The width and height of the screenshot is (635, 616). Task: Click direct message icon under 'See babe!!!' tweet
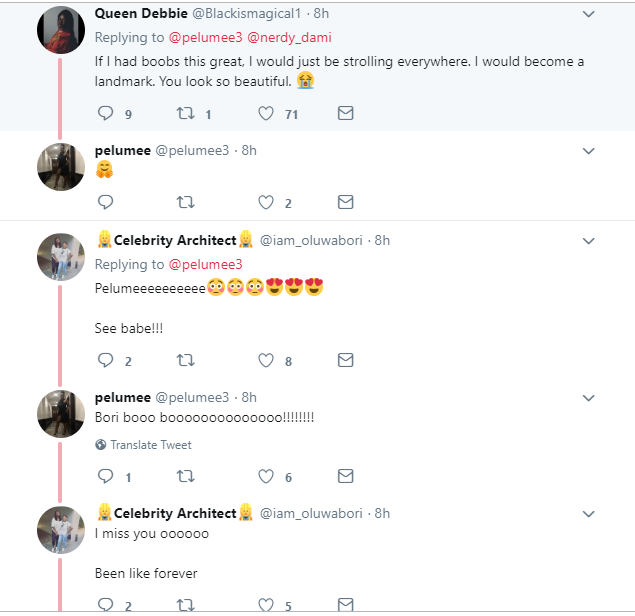click(x=345, y=361)
